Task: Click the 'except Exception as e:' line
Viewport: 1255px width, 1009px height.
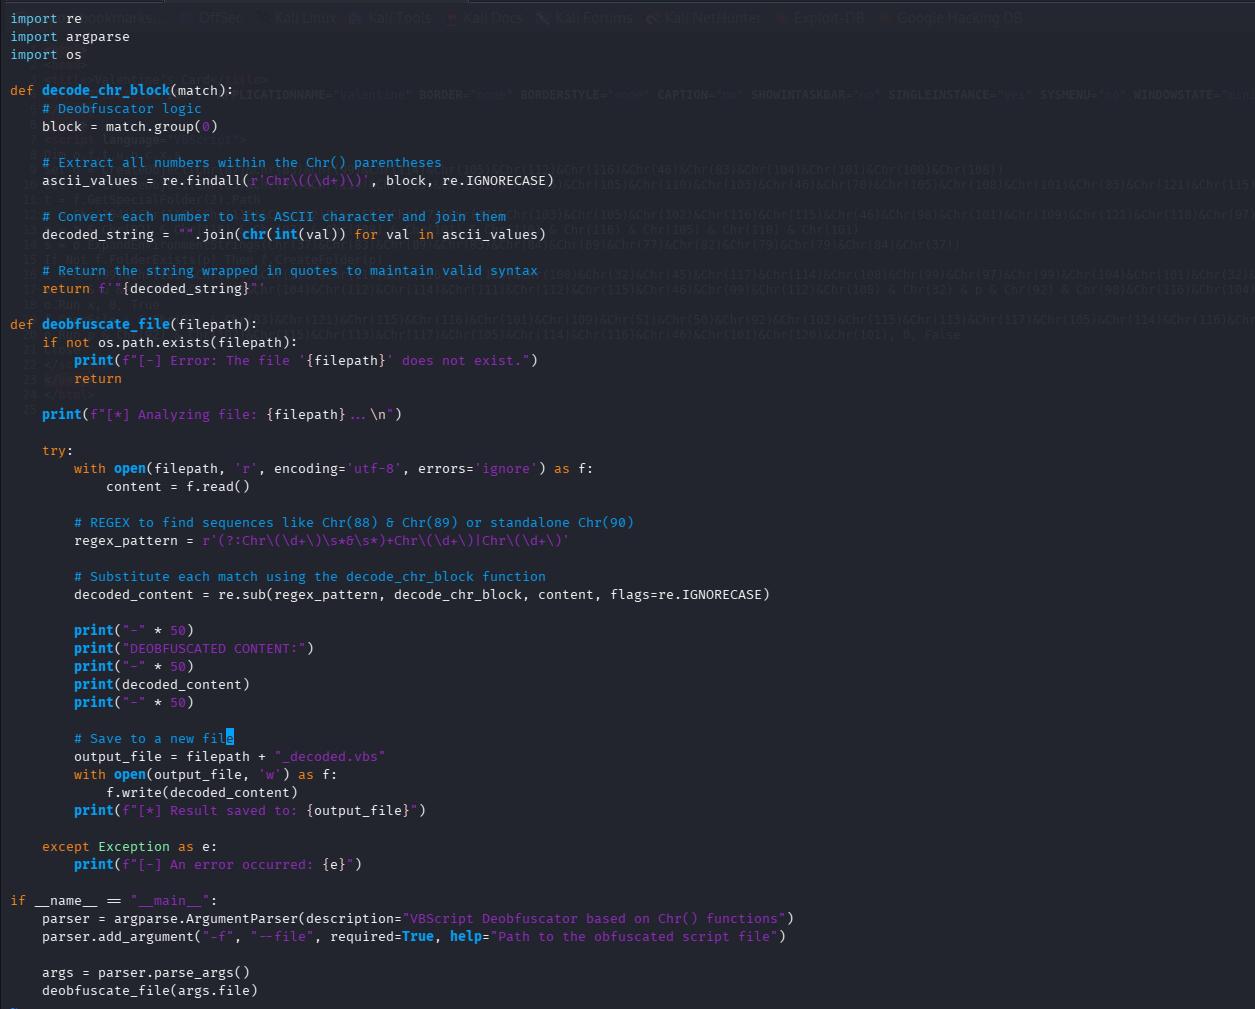Action: coord(129,847)
